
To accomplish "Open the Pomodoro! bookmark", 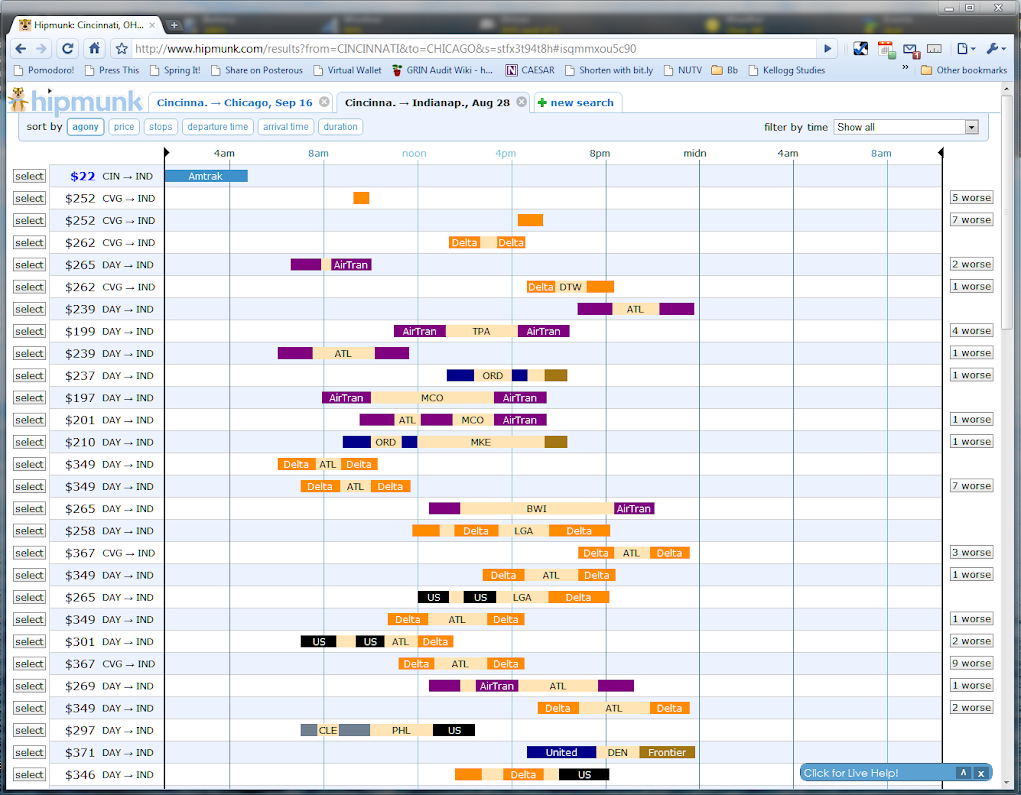I will [x=44, y=70].
